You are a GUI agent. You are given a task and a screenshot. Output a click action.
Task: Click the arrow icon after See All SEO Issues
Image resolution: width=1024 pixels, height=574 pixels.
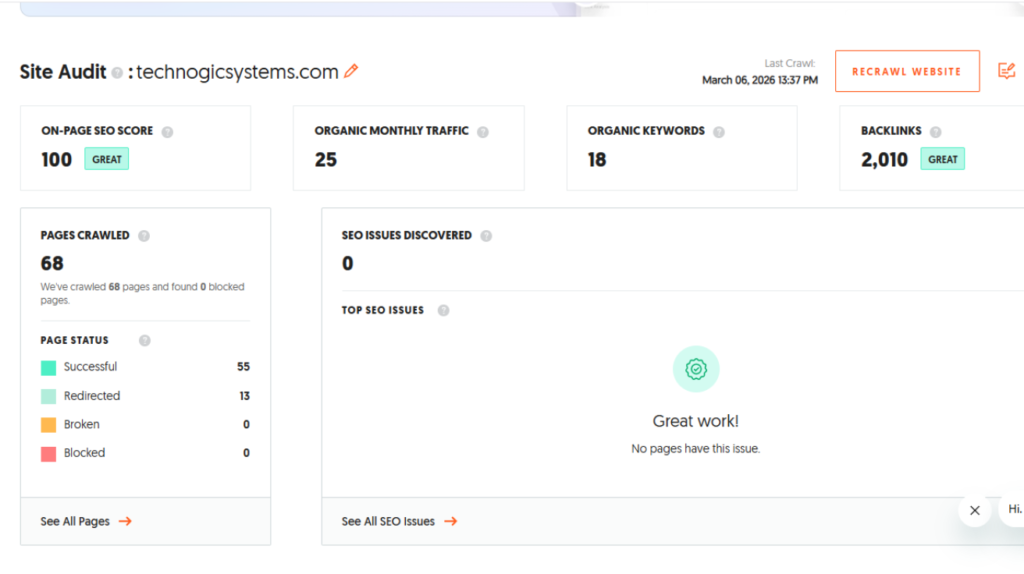pyautogui.click(x=451, y=521)
